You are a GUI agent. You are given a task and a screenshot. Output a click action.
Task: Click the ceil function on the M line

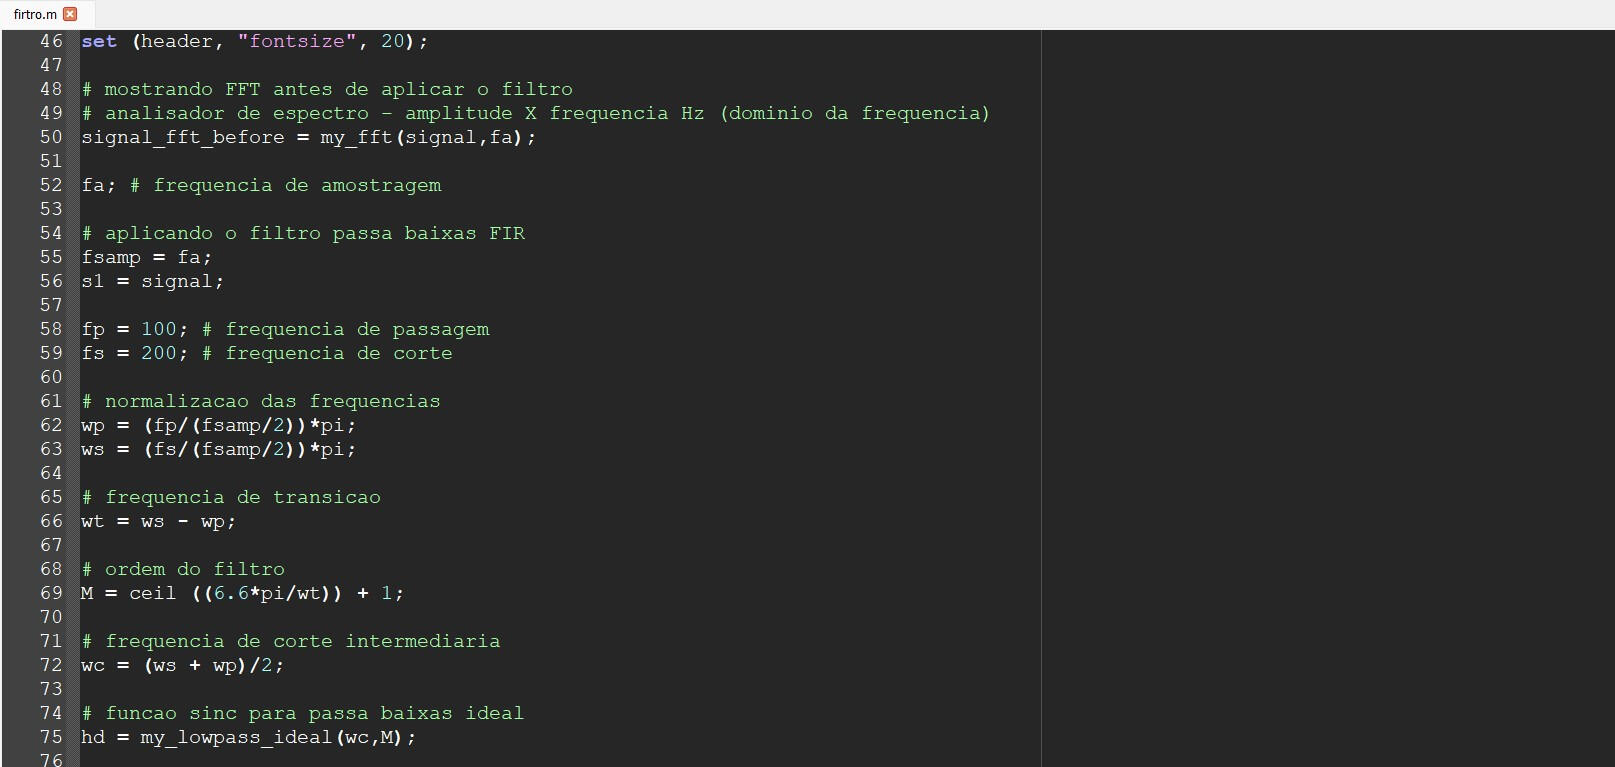click(x=152, y=593)
